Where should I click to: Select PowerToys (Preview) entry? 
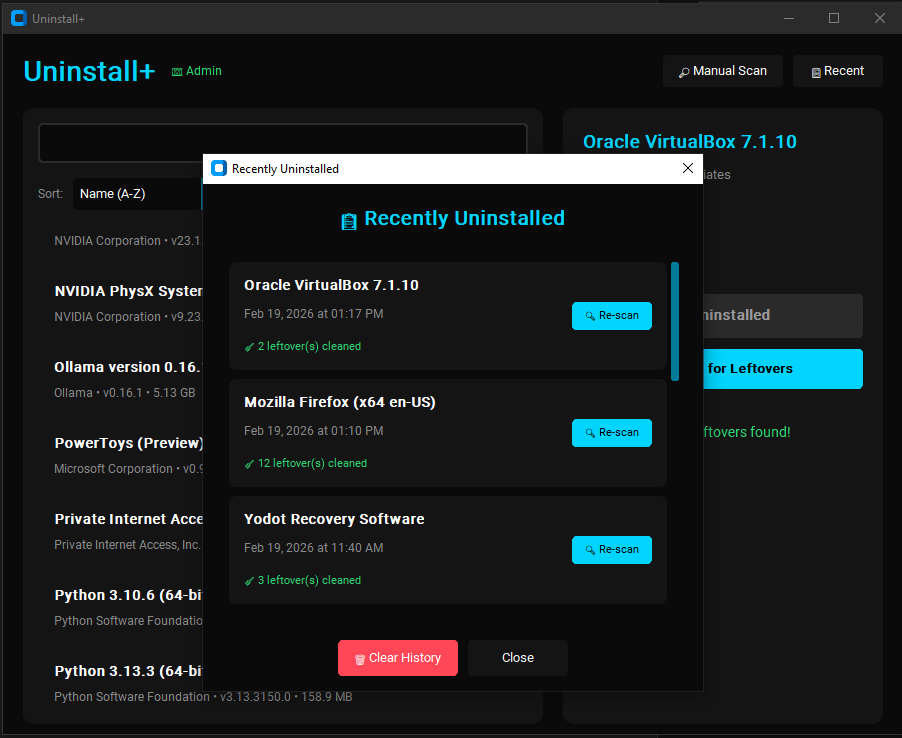point(128,456)
